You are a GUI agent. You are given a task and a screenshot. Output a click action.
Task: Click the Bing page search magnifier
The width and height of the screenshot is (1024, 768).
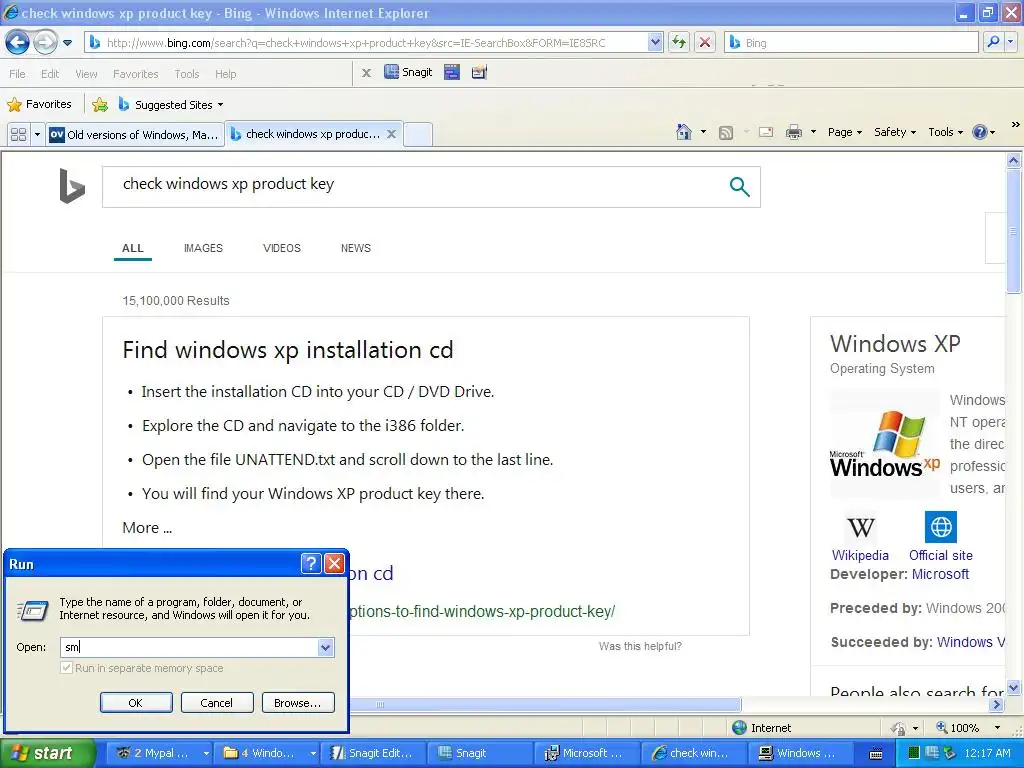tap(739, 187)
